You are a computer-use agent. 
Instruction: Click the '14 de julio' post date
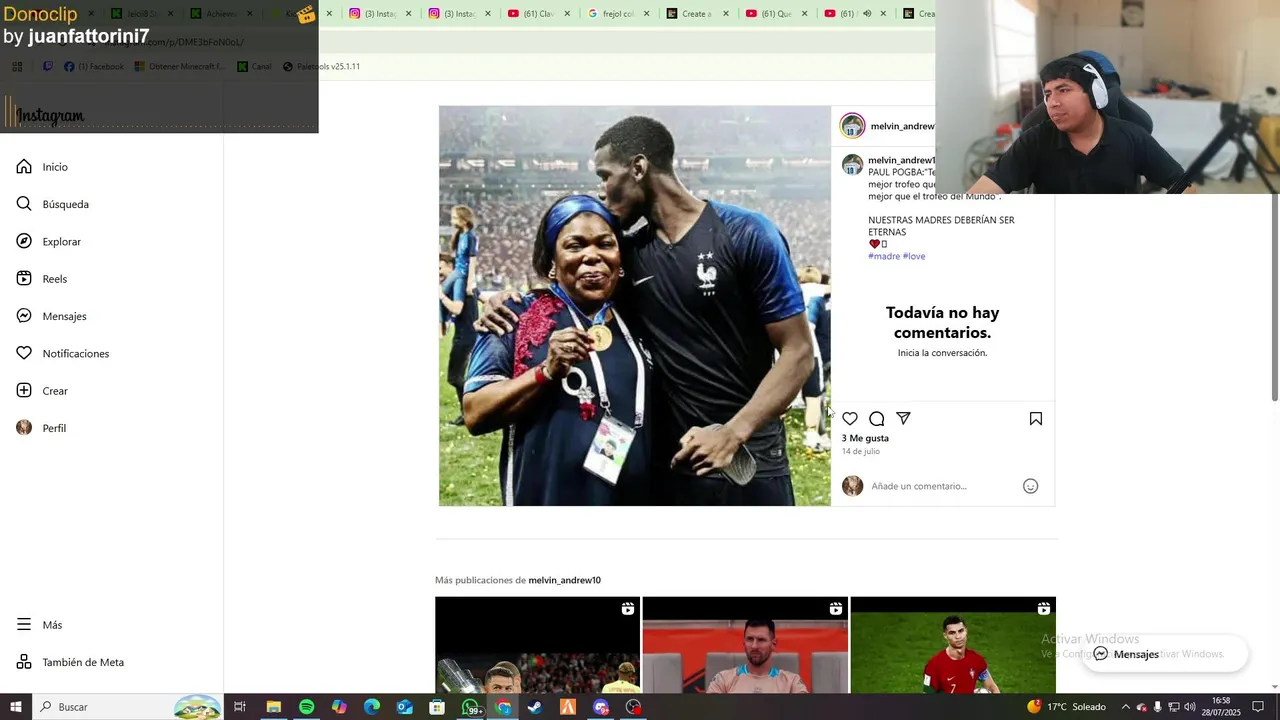point(861,452)
